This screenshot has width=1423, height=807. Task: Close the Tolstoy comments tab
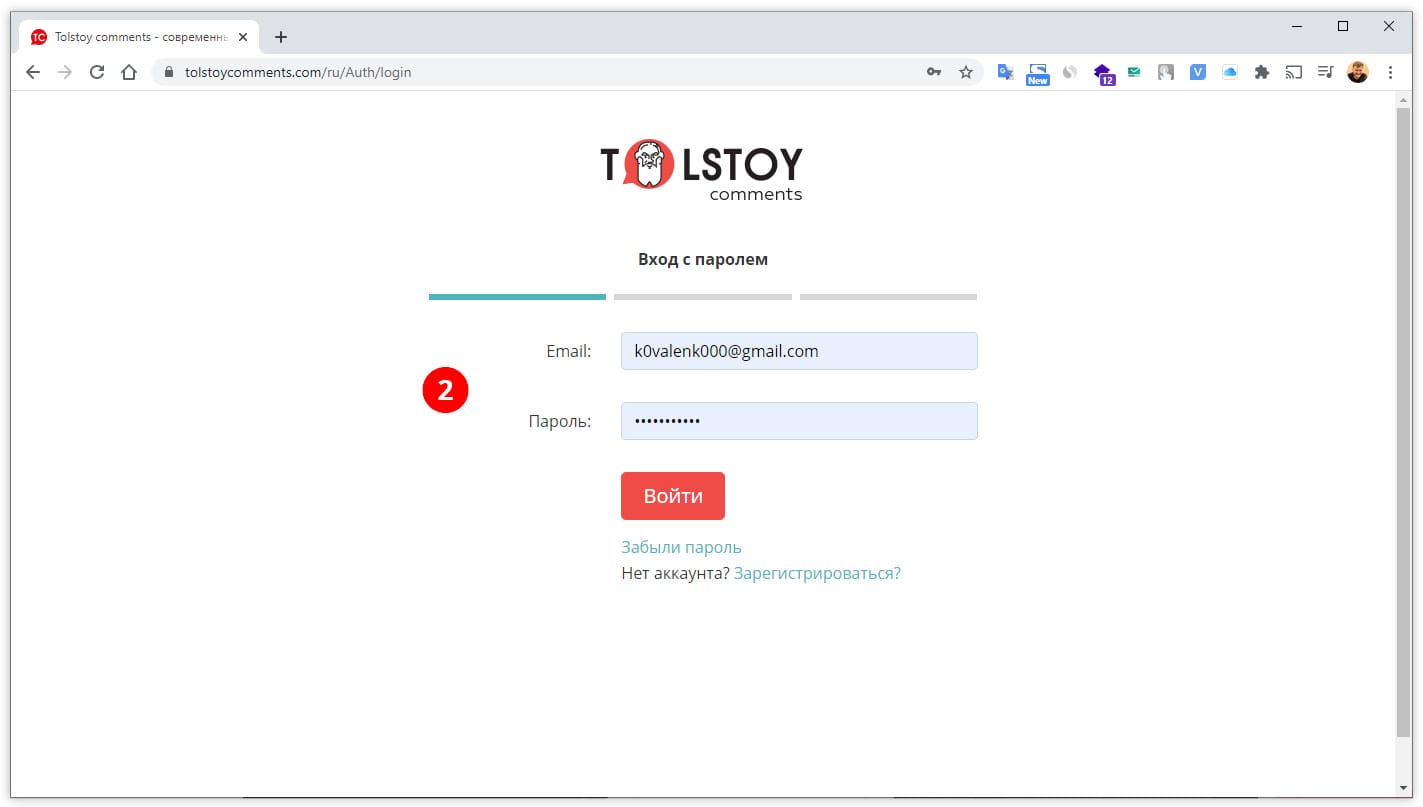point(243,37)
